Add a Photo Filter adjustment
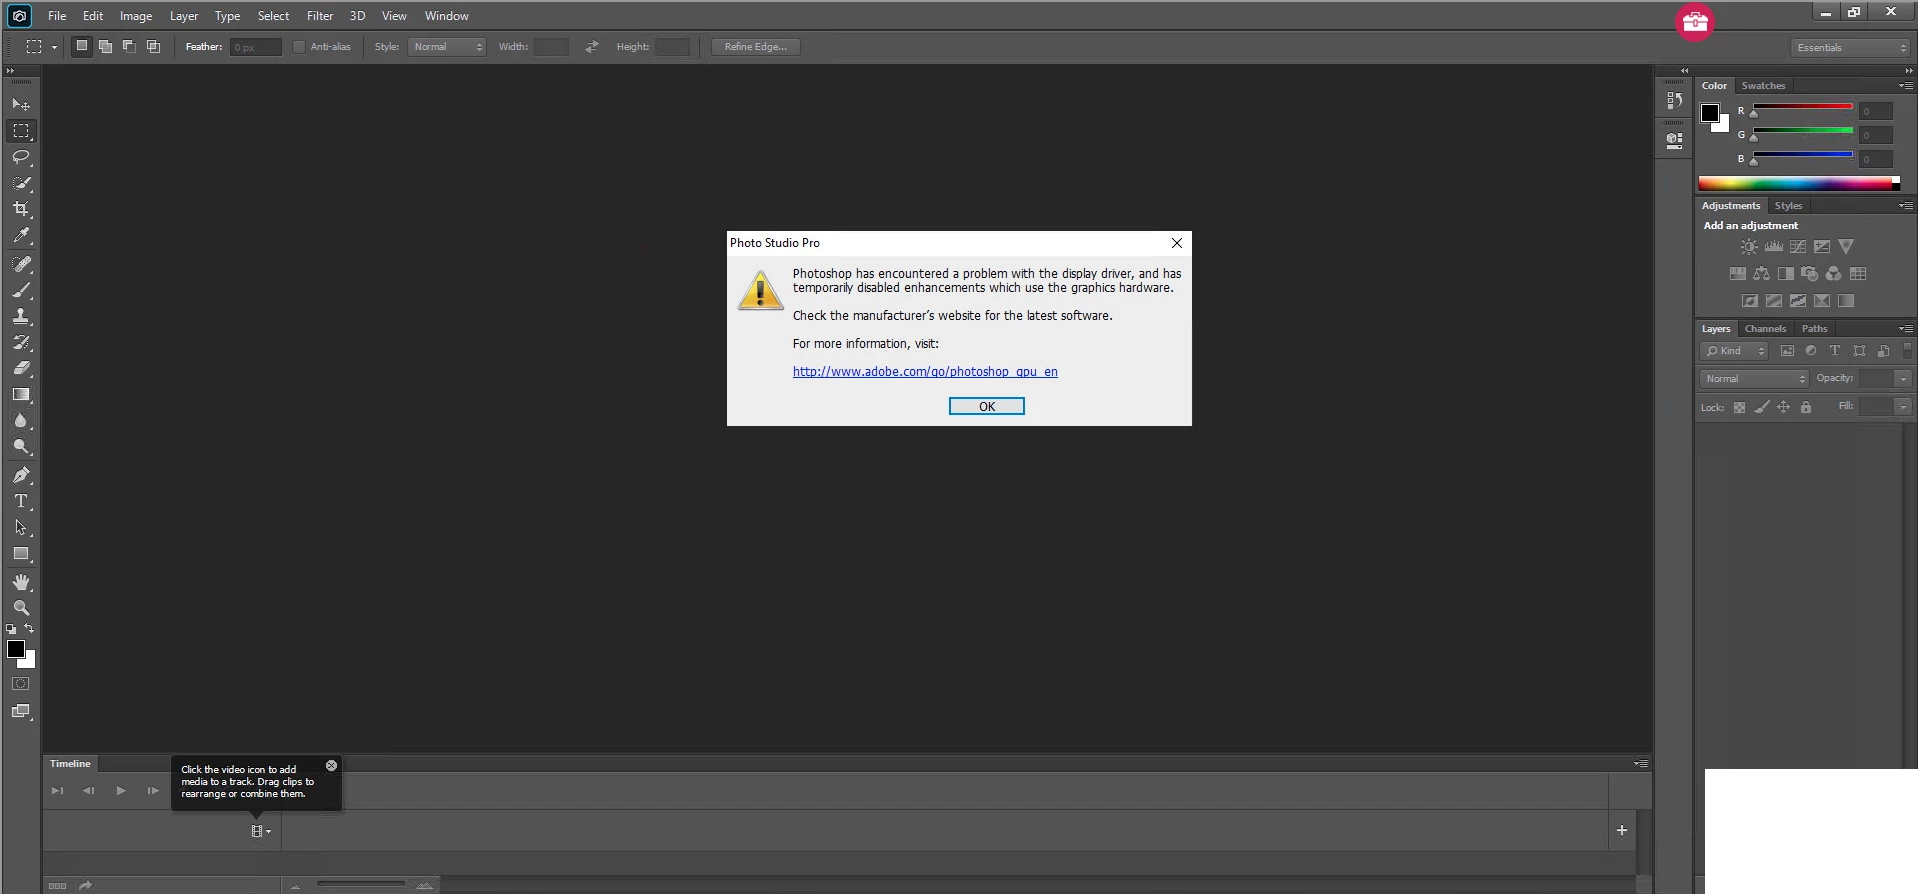Viewport: 1918px width, 894px height. click(x=1810, y=274)
